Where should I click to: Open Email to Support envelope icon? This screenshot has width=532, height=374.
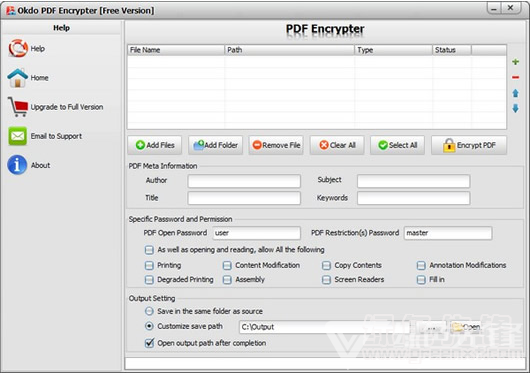[x=17, y=136]
